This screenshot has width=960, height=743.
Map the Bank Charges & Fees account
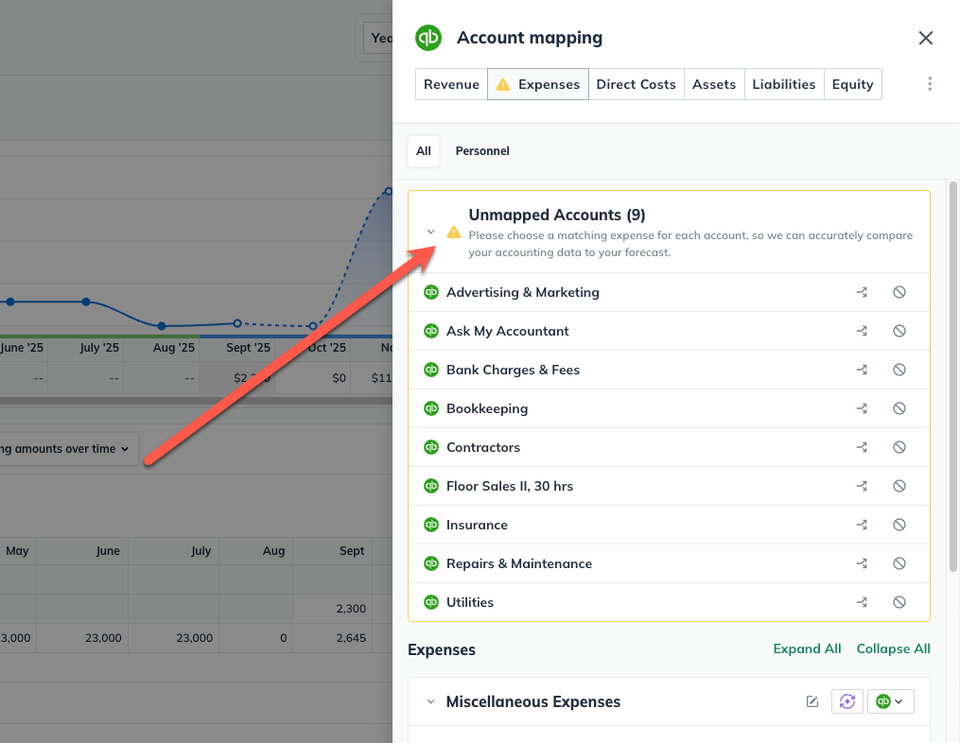tap(861, 370)
